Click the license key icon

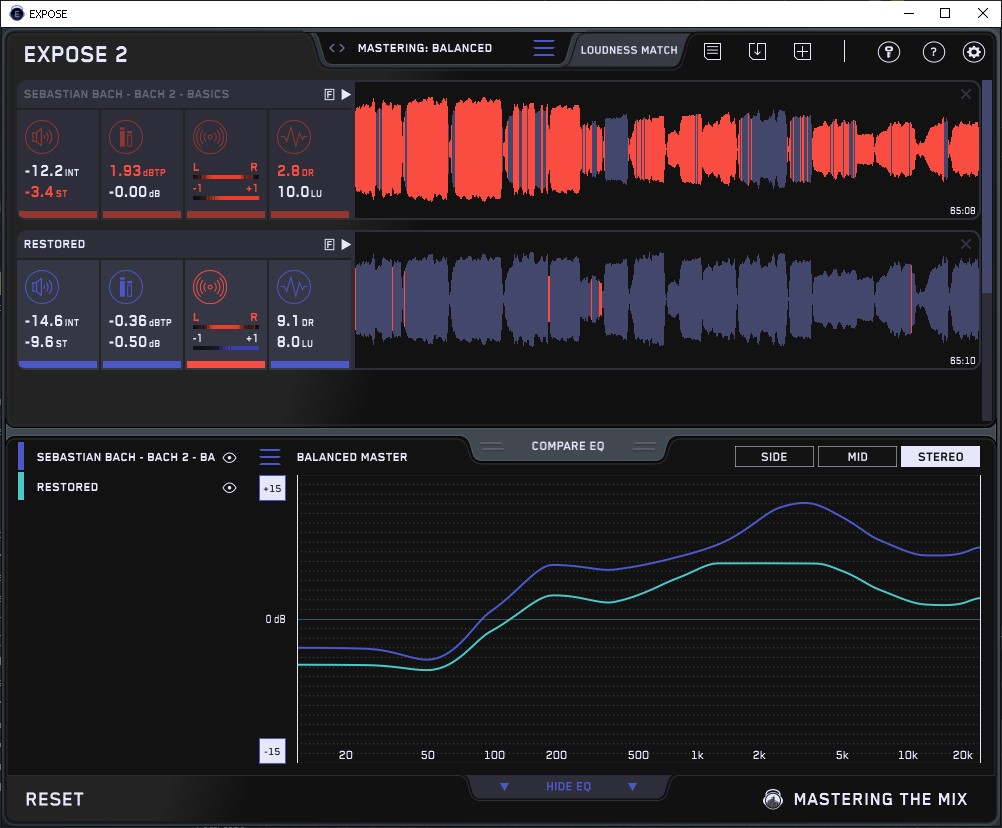(x=889, y=52)
